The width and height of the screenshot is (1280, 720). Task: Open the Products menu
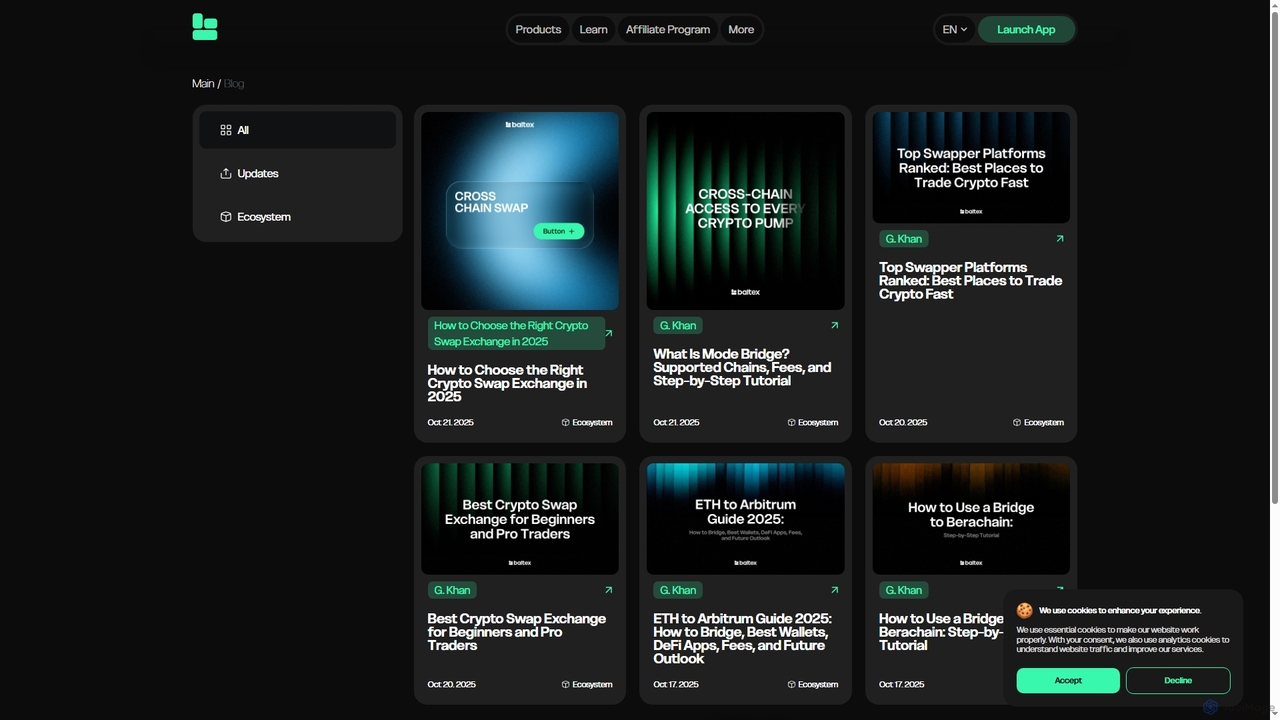coord(538,30)
